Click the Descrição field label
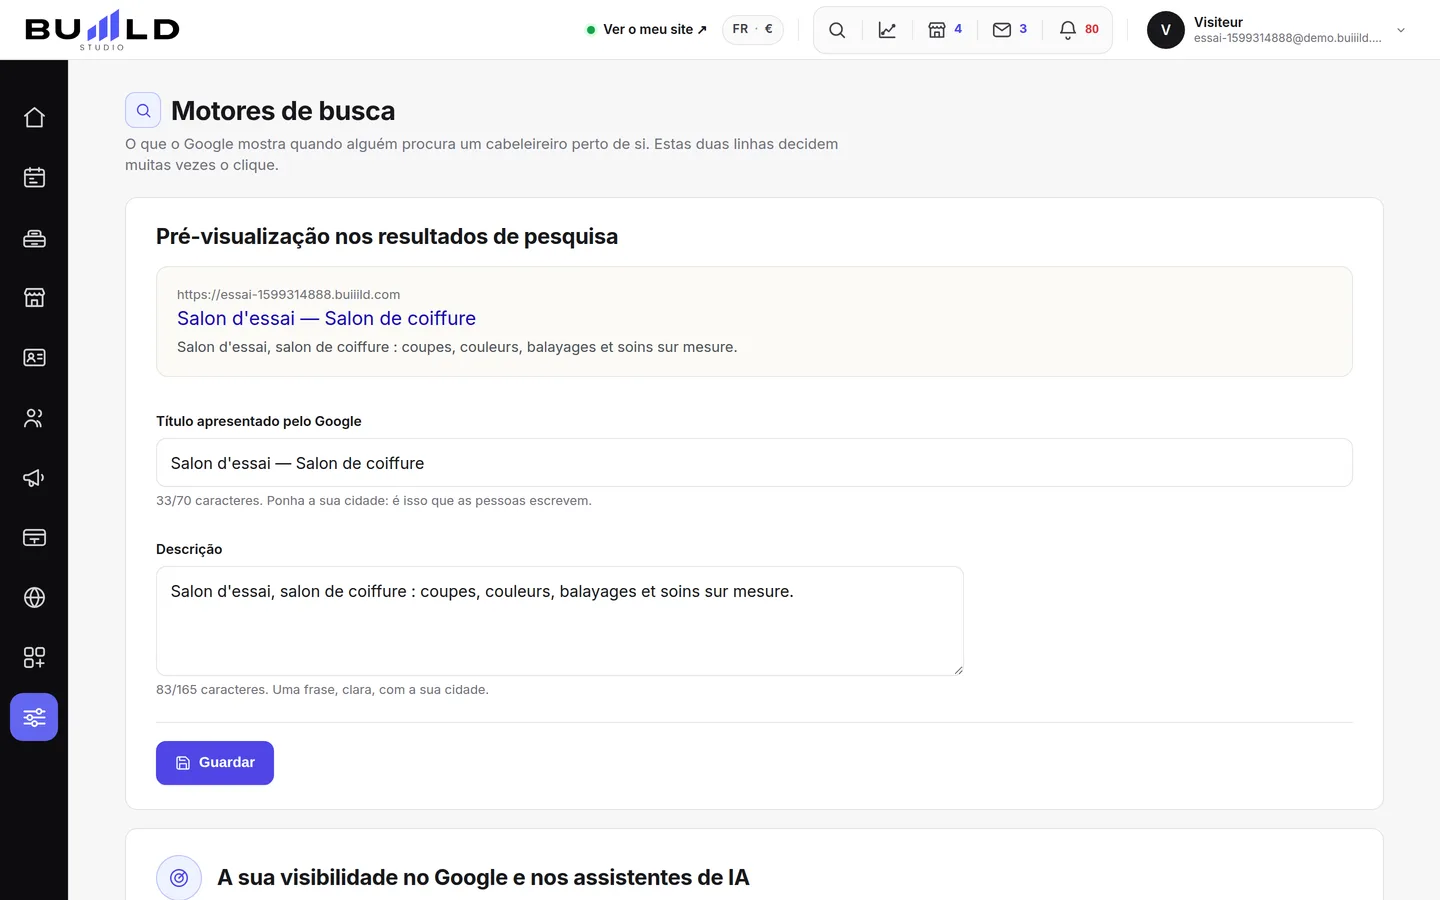1440x900 pixels. (189, 549)
